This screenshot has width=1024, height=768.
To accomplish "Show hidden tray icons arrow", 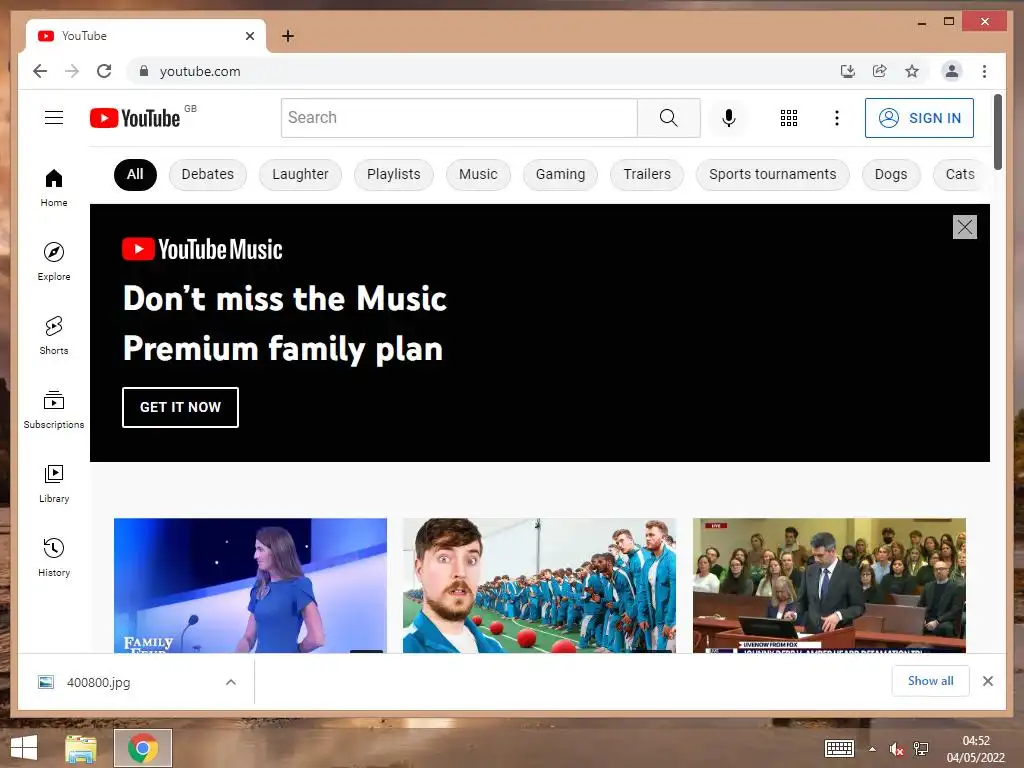I will (x=872, y=749).
